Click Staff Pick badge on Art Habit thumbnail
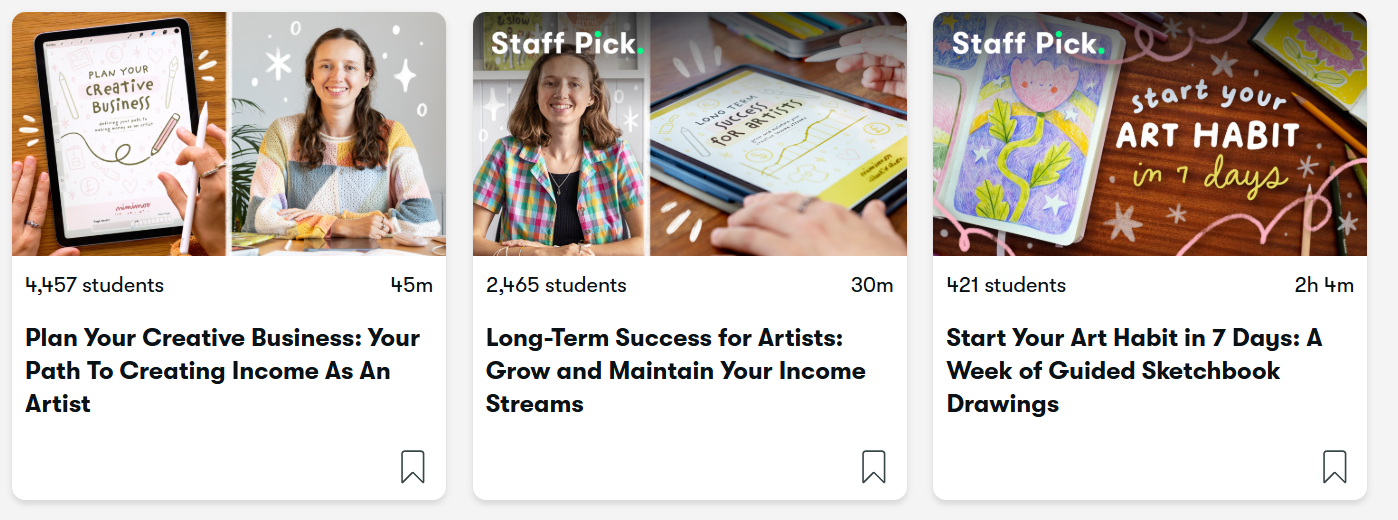Viewport: 1398px width, 520px height. [1028, 43]
